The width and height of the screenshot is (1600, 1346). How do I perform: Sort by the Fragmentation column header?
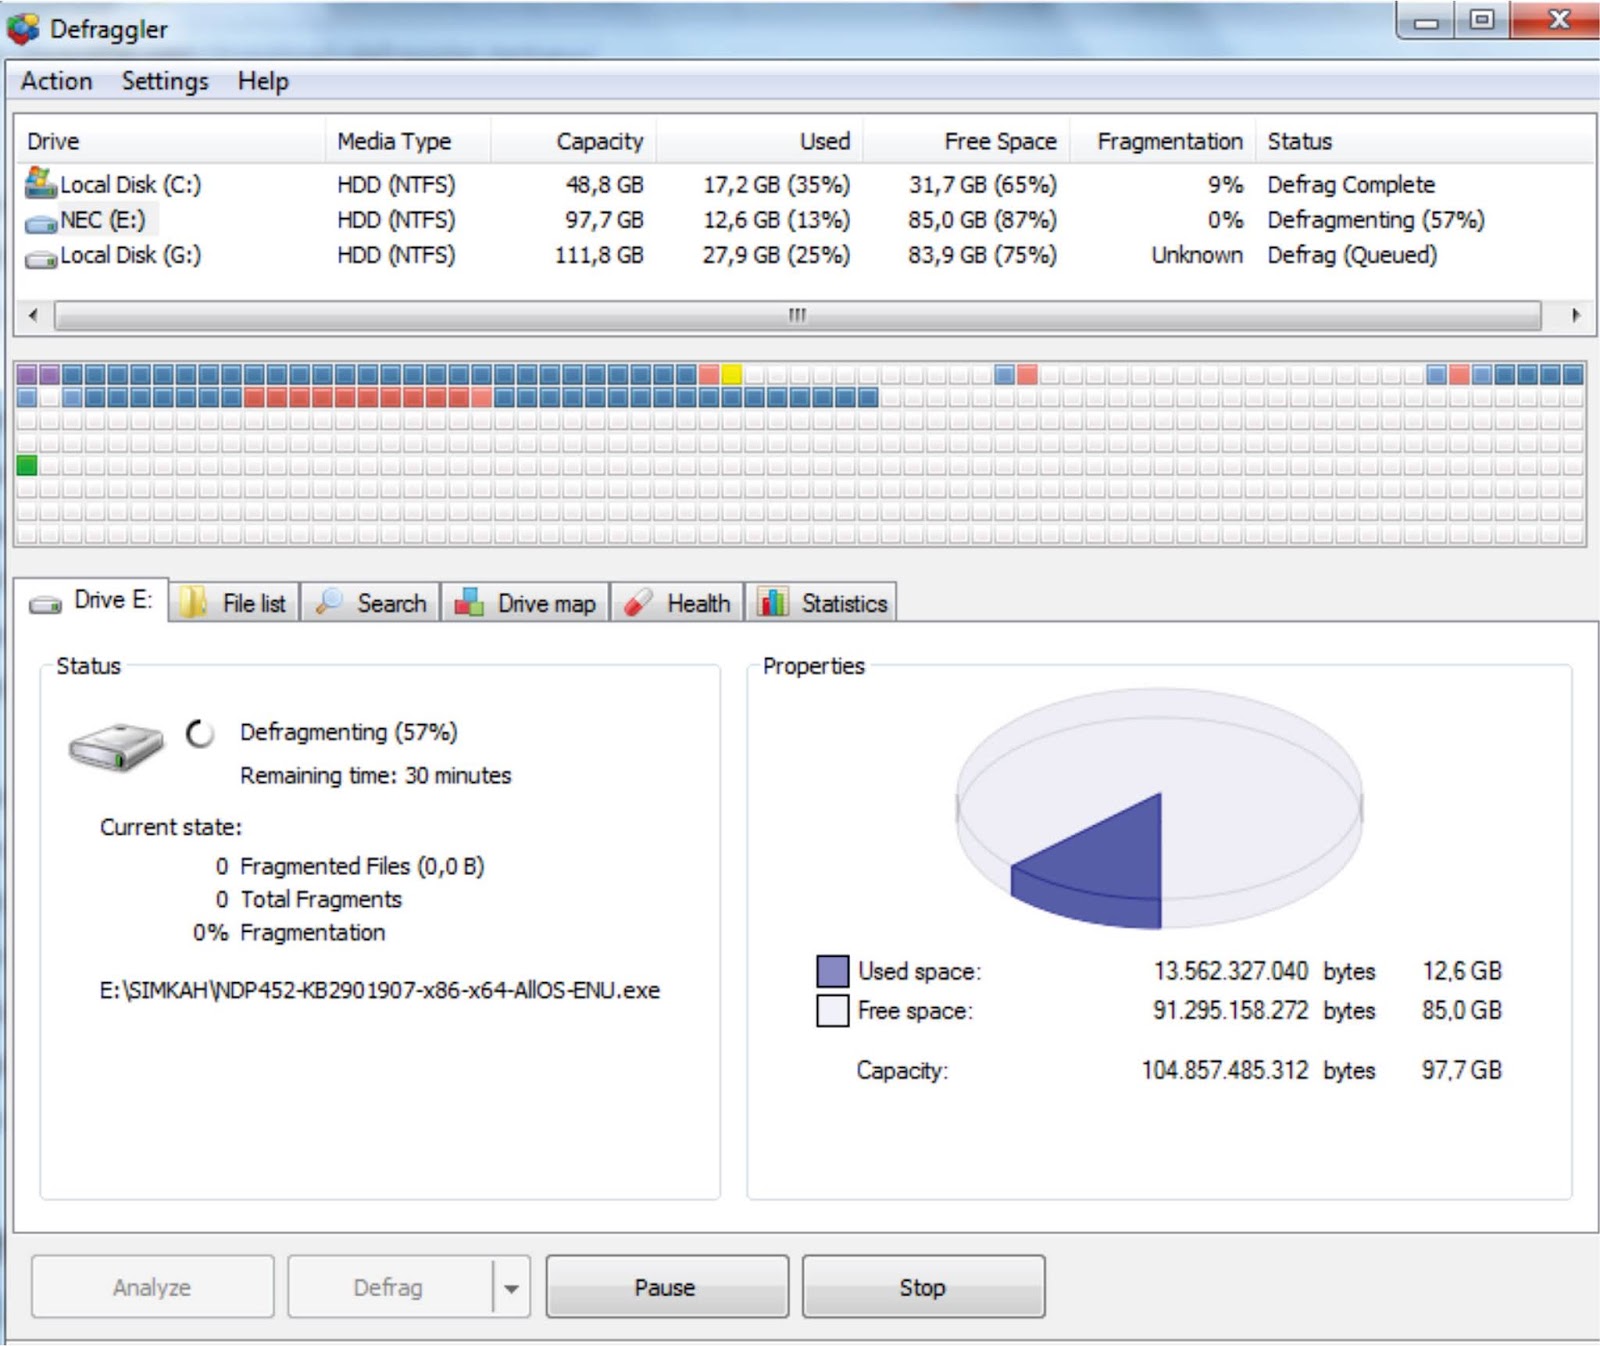click(x=1163, y=141)
